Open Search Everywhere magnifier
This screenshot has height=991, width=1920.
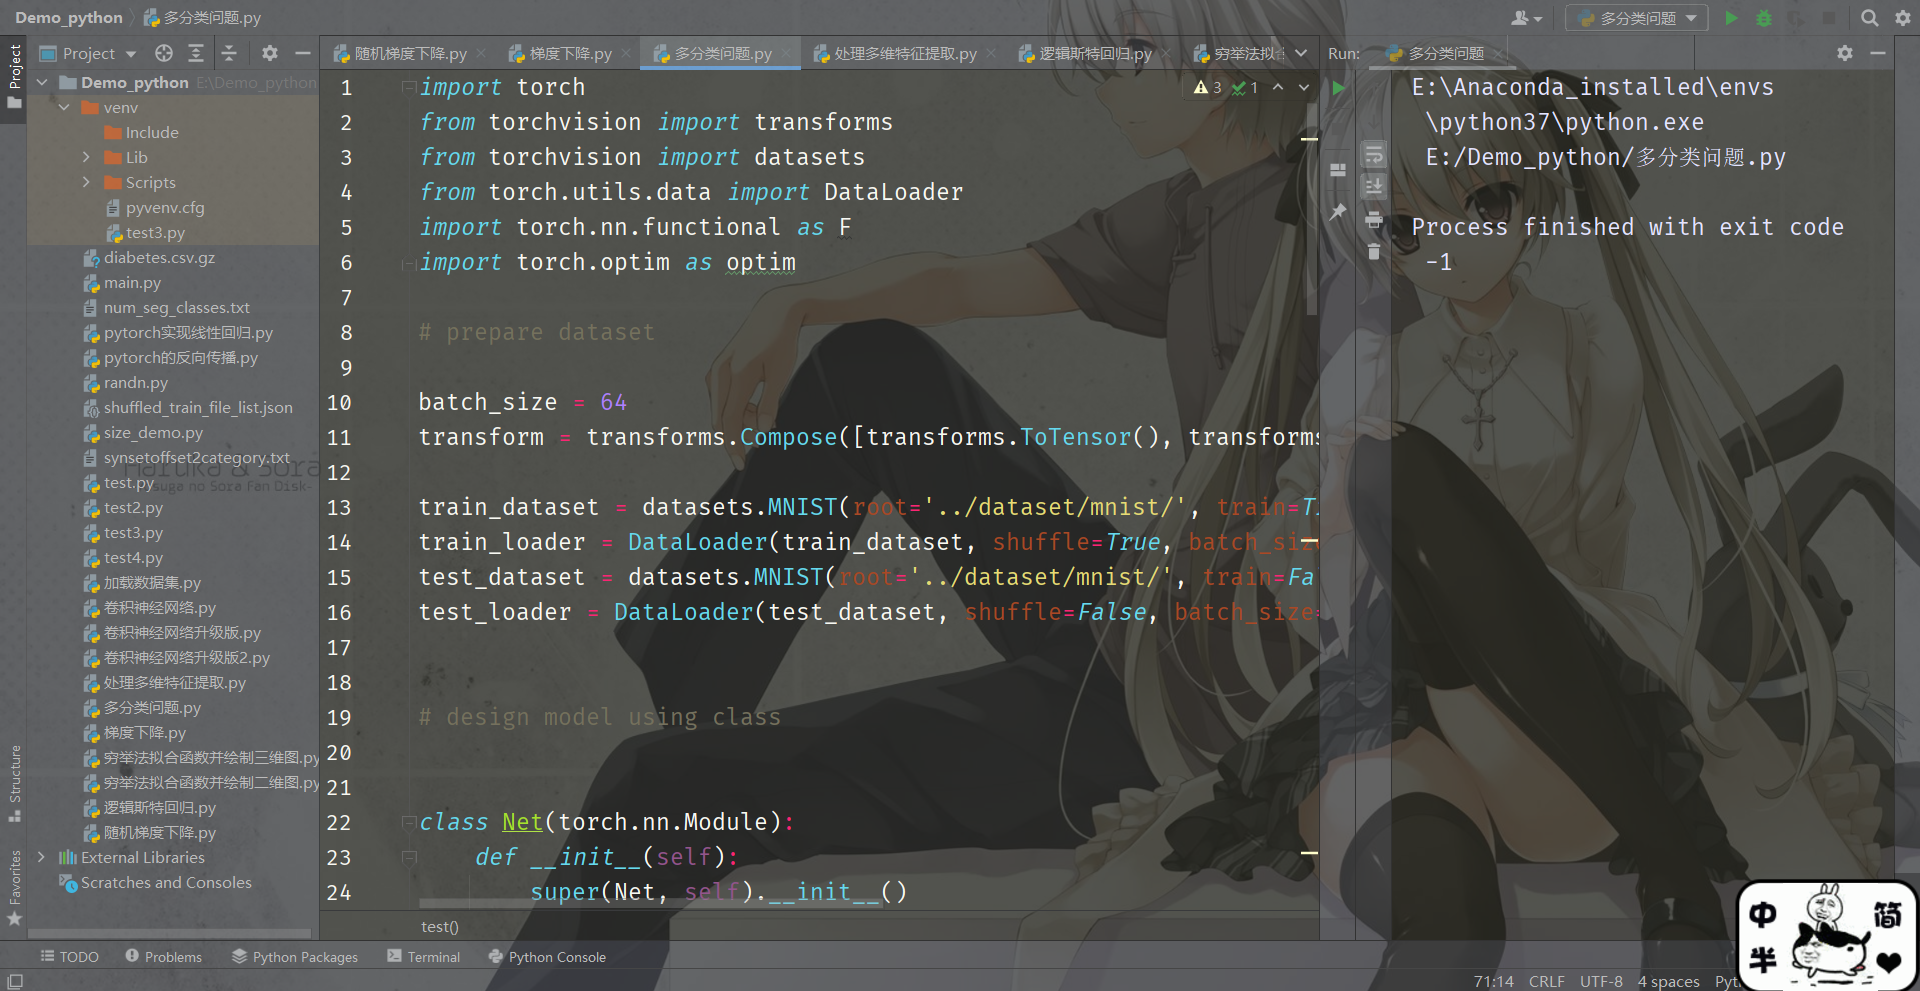1869,18
